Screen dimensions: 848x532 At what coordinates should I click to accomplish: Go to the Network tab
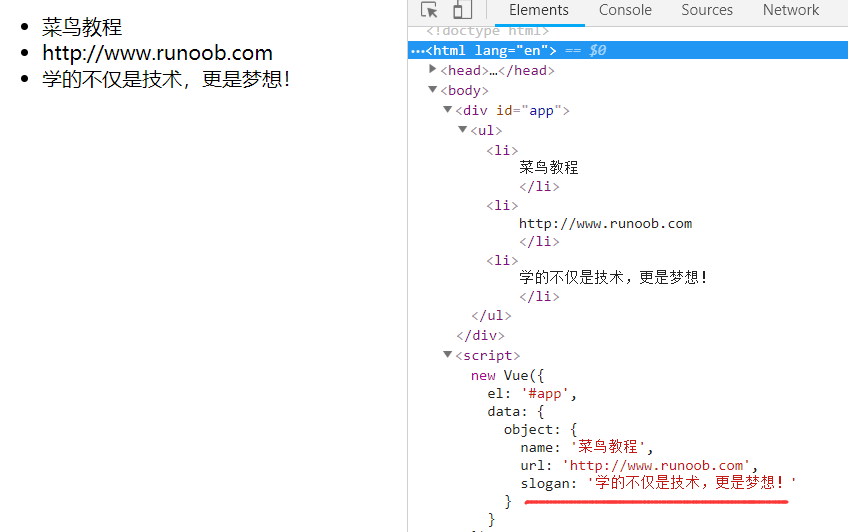pyautogui.click(x=790, y=11)
